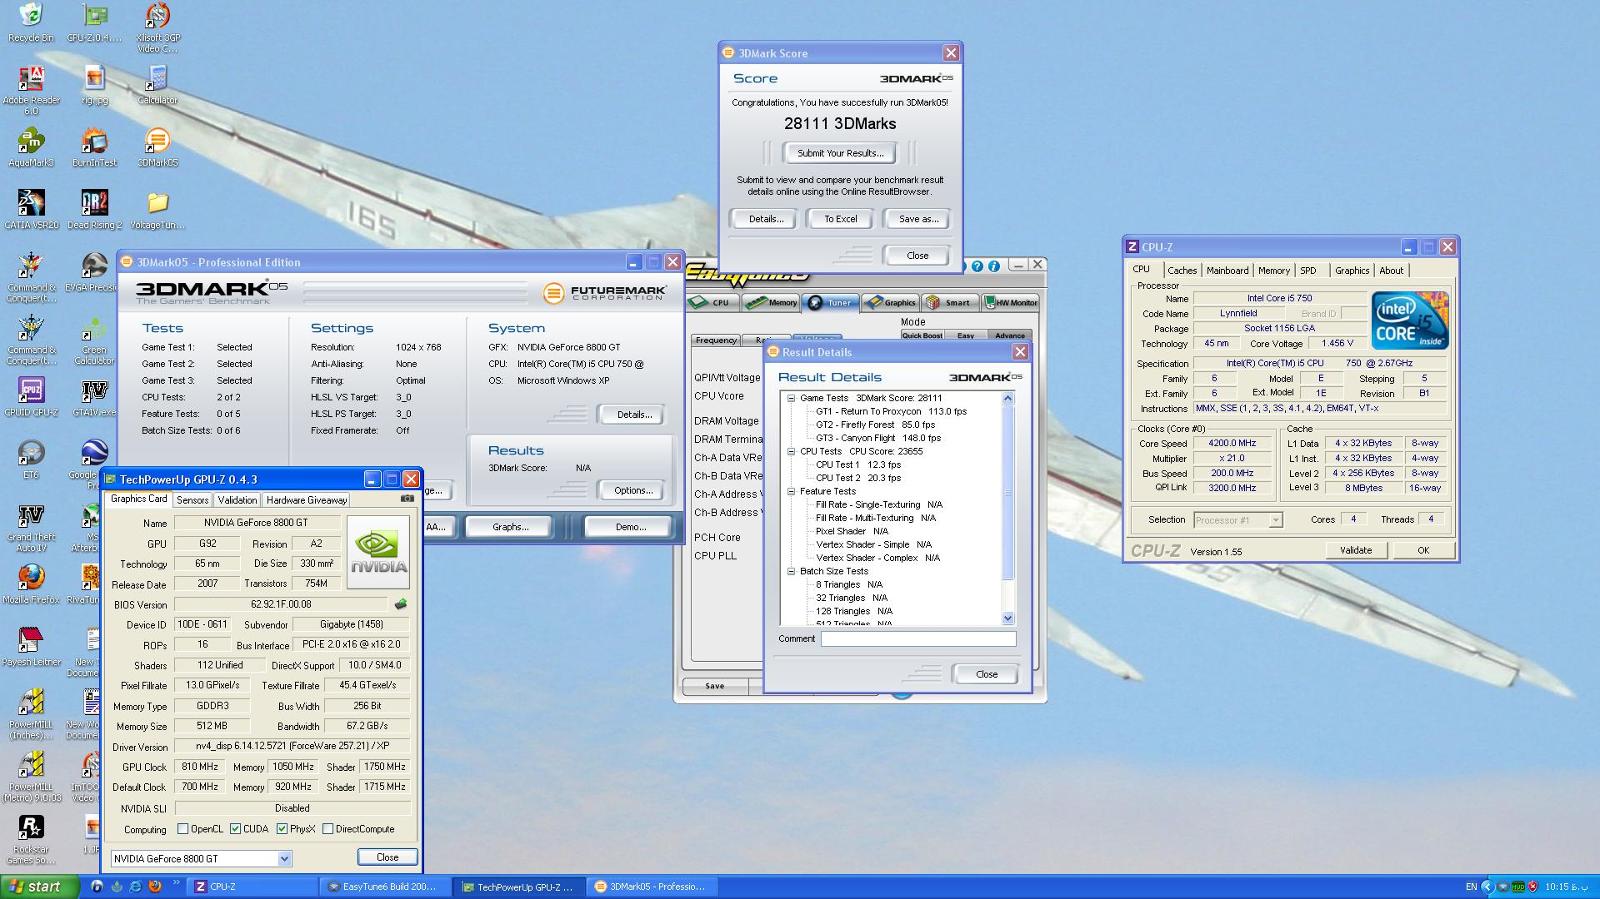
Task: Select Quick Boost mode in EasyTune6
Action: pos(922,335)
